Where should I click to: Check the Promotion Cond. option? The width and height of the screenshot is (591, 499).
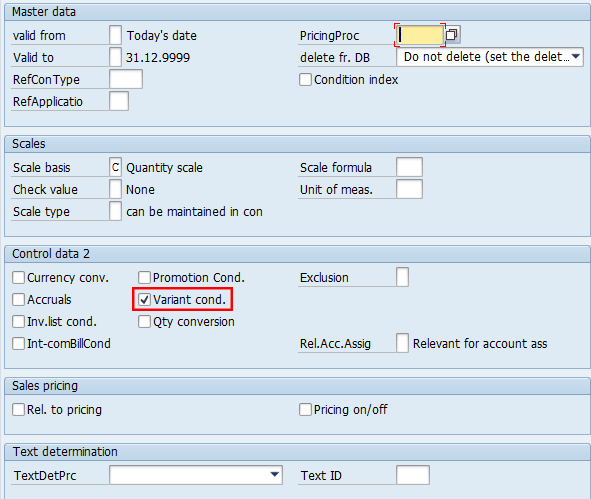[x=144, y=277]
